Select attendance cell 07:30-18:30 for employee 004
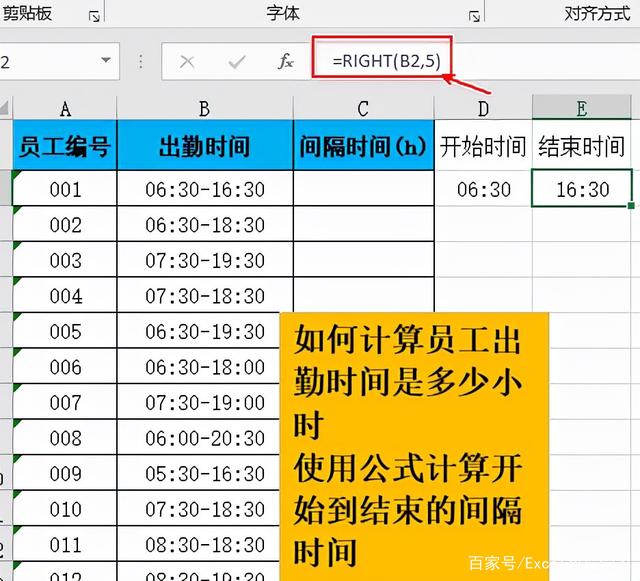The height and width of the screenshot is (581, 640). [205, 295]
